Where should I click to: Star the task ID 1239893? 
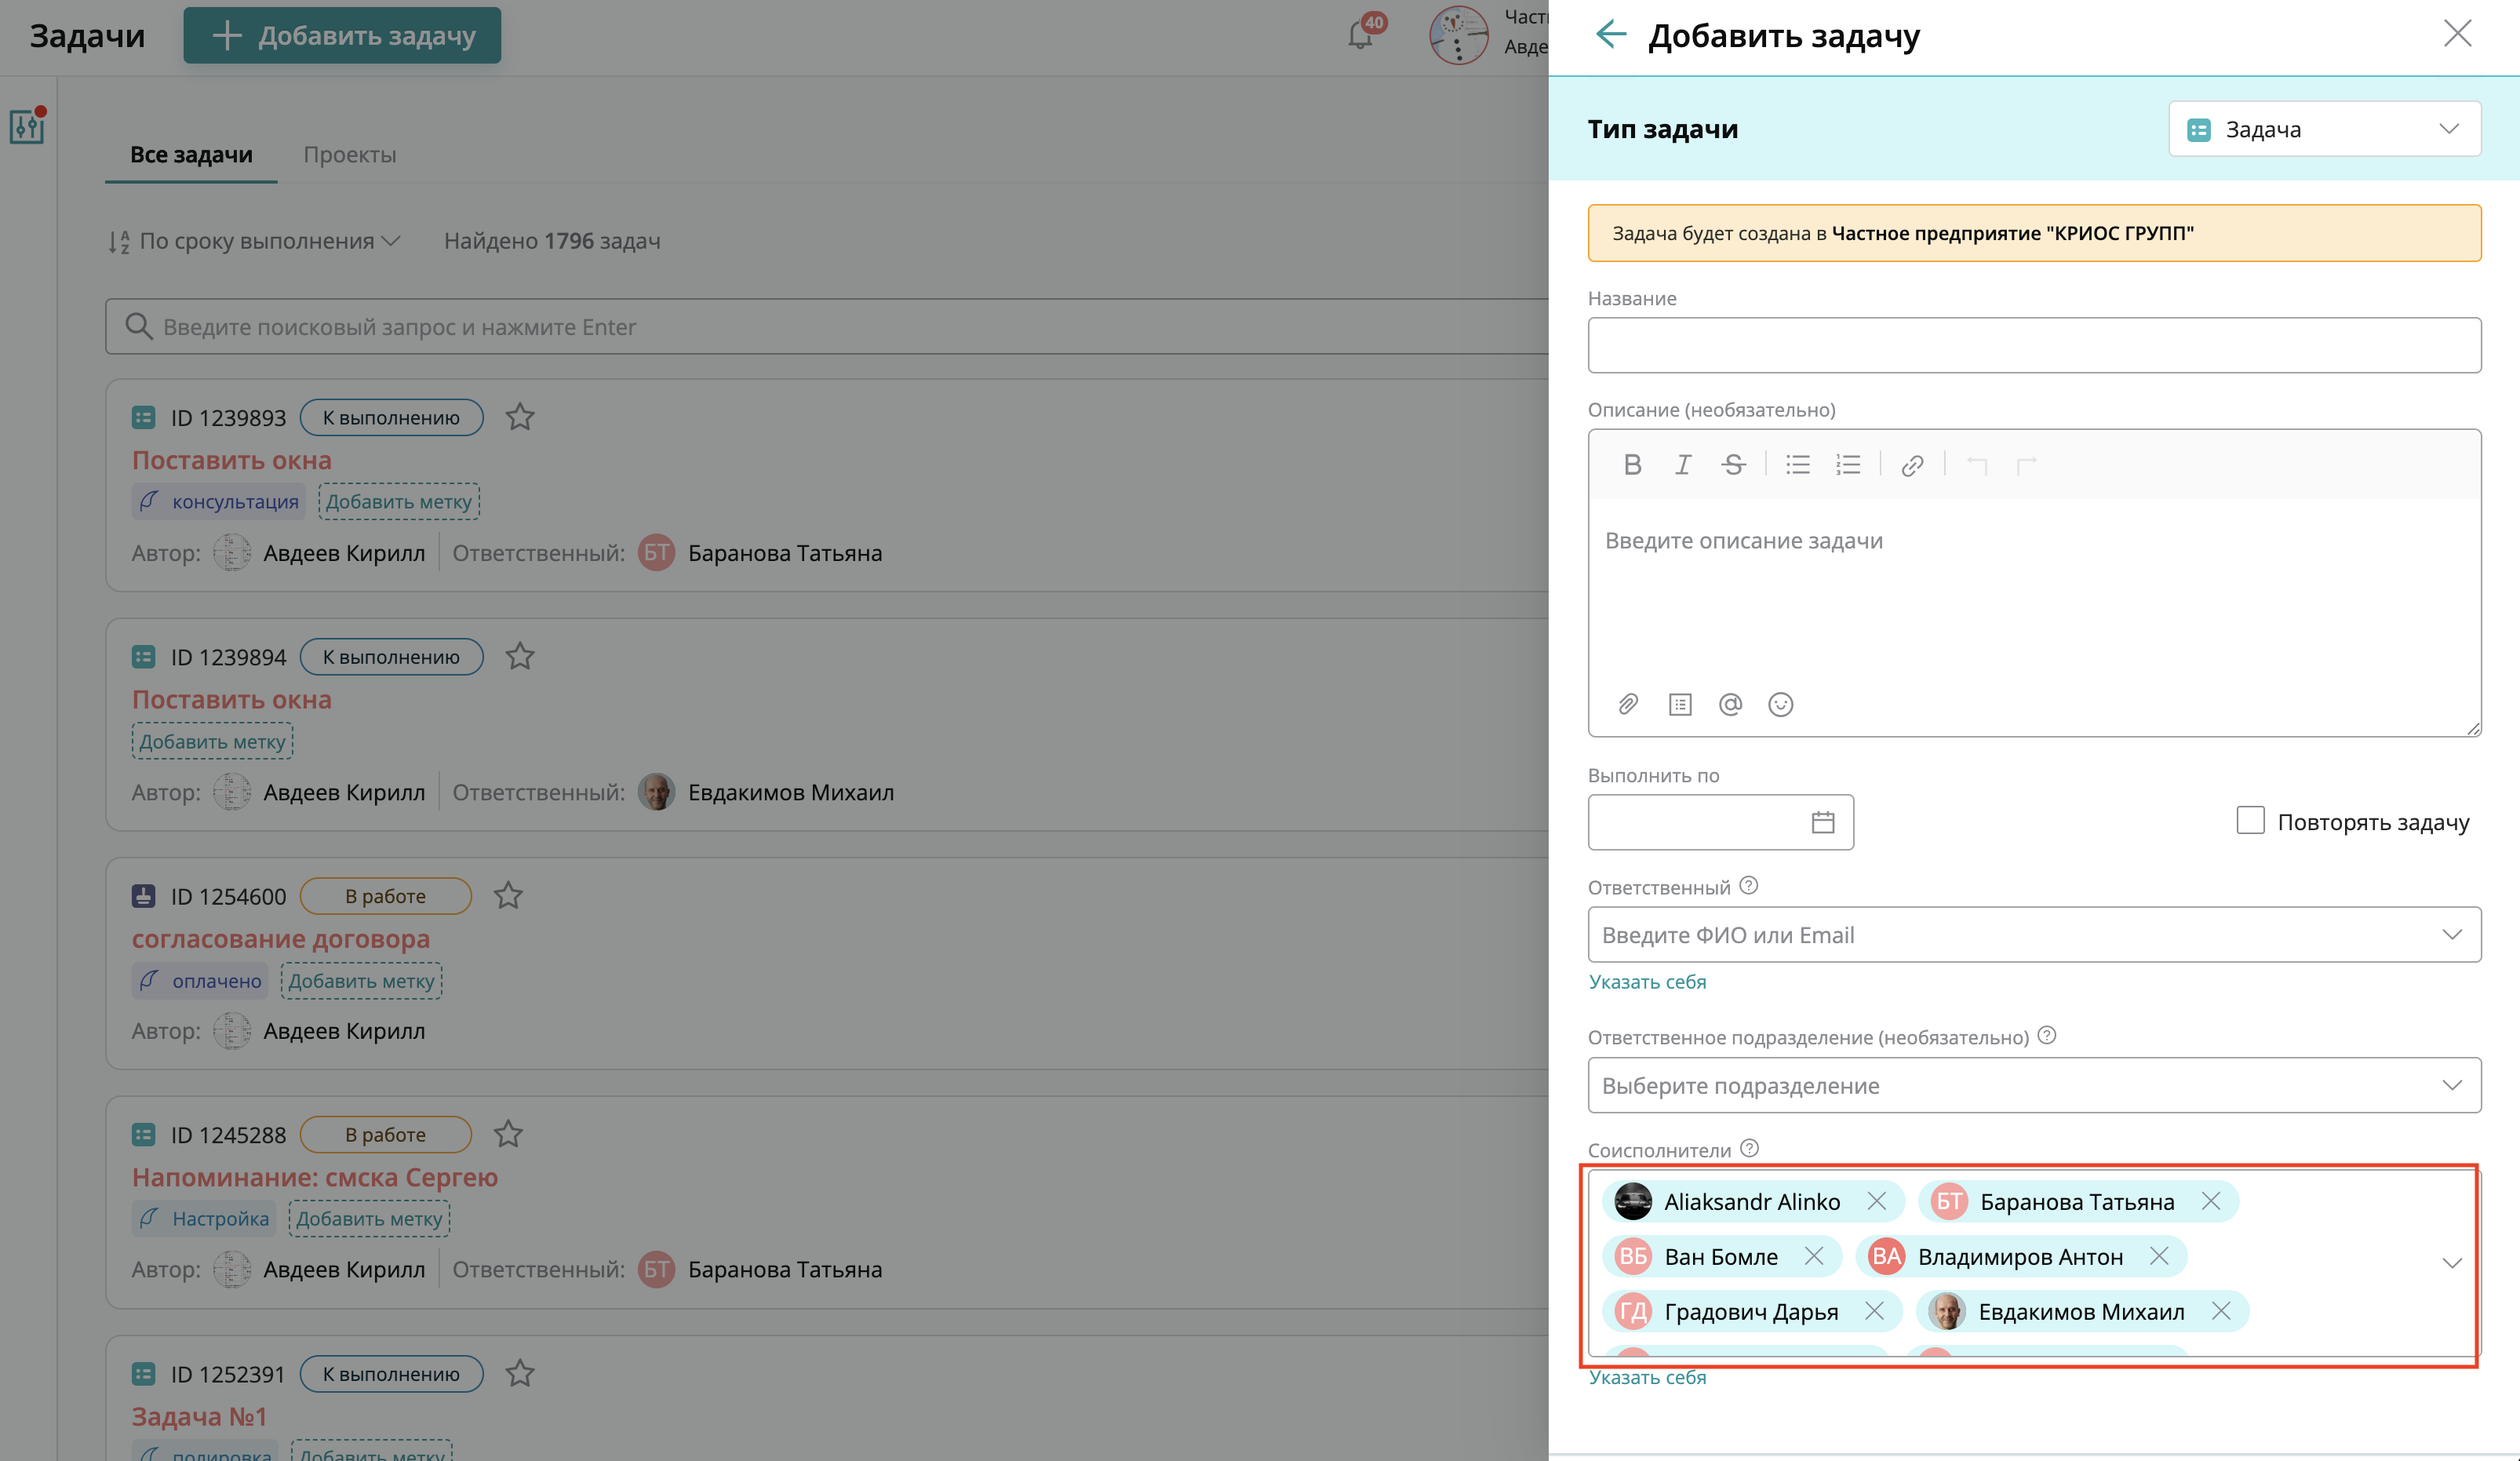519,417
